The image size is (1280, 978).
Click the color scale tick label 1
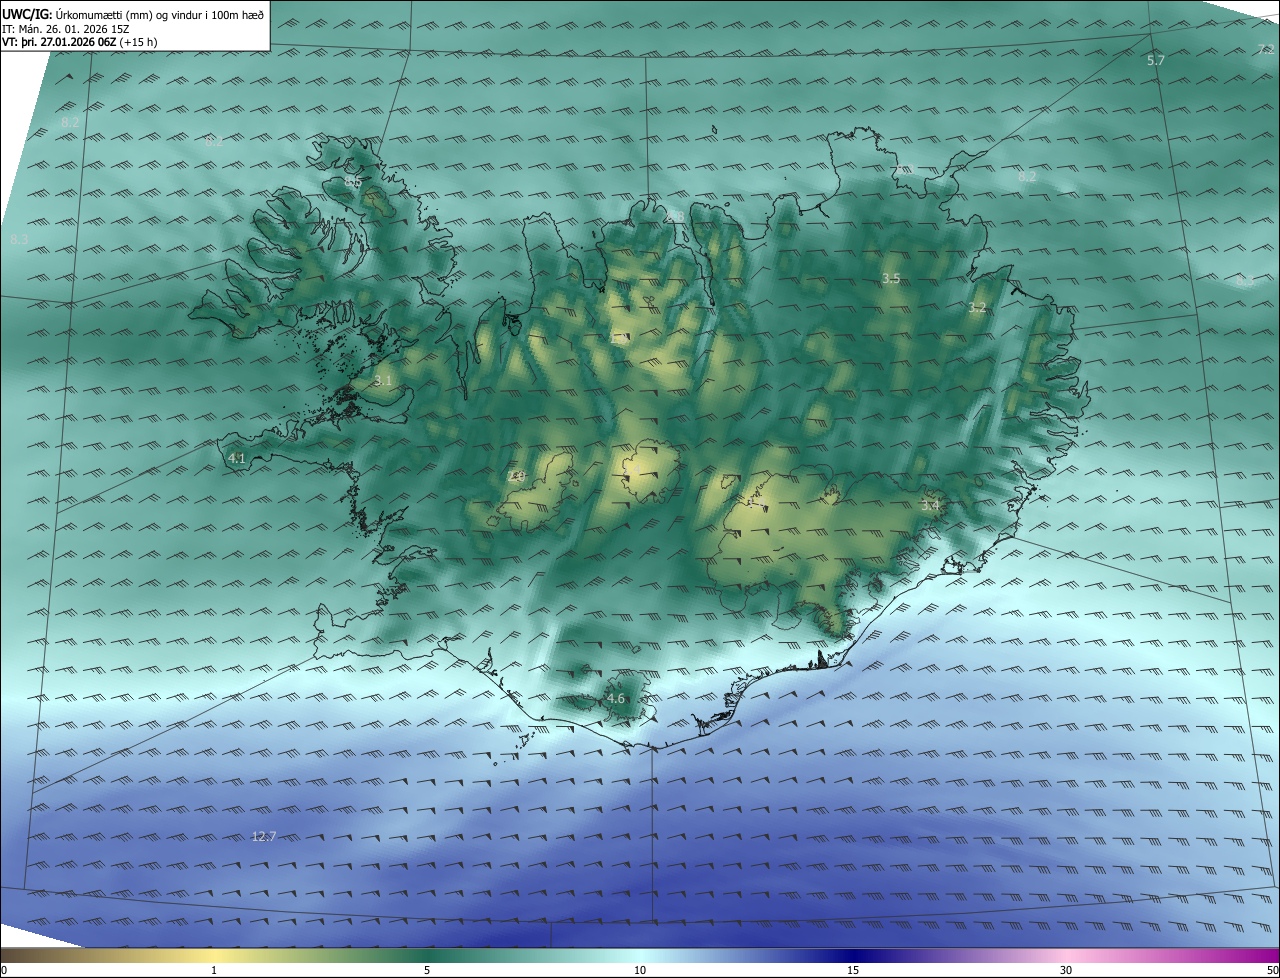(x=214, y=970)
